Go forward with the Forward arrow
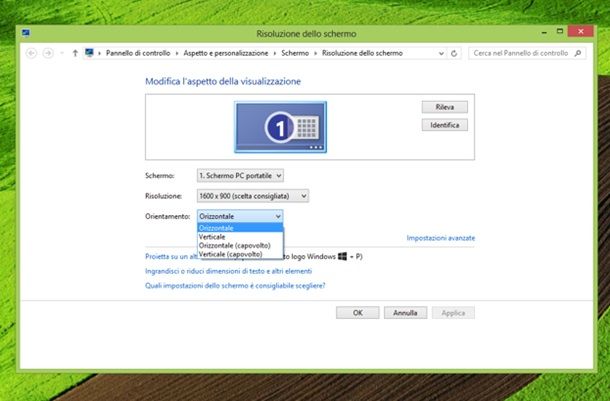610x401 pixels. point(48,53)
